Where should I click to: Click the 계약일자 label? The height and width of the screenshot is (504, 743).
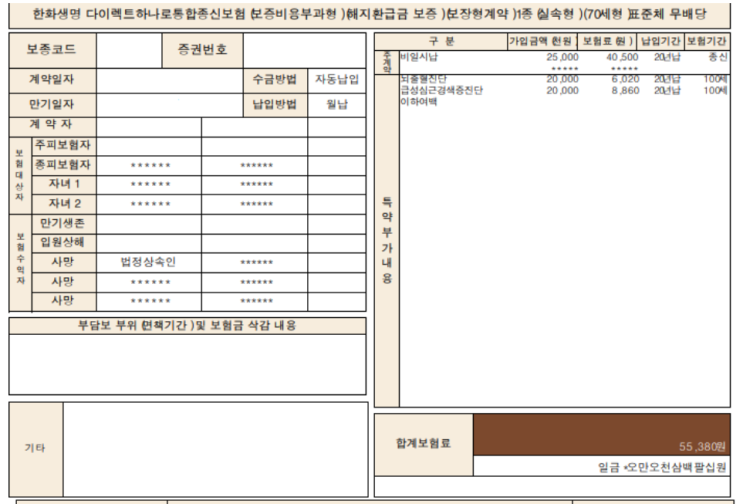click(52, 80)
